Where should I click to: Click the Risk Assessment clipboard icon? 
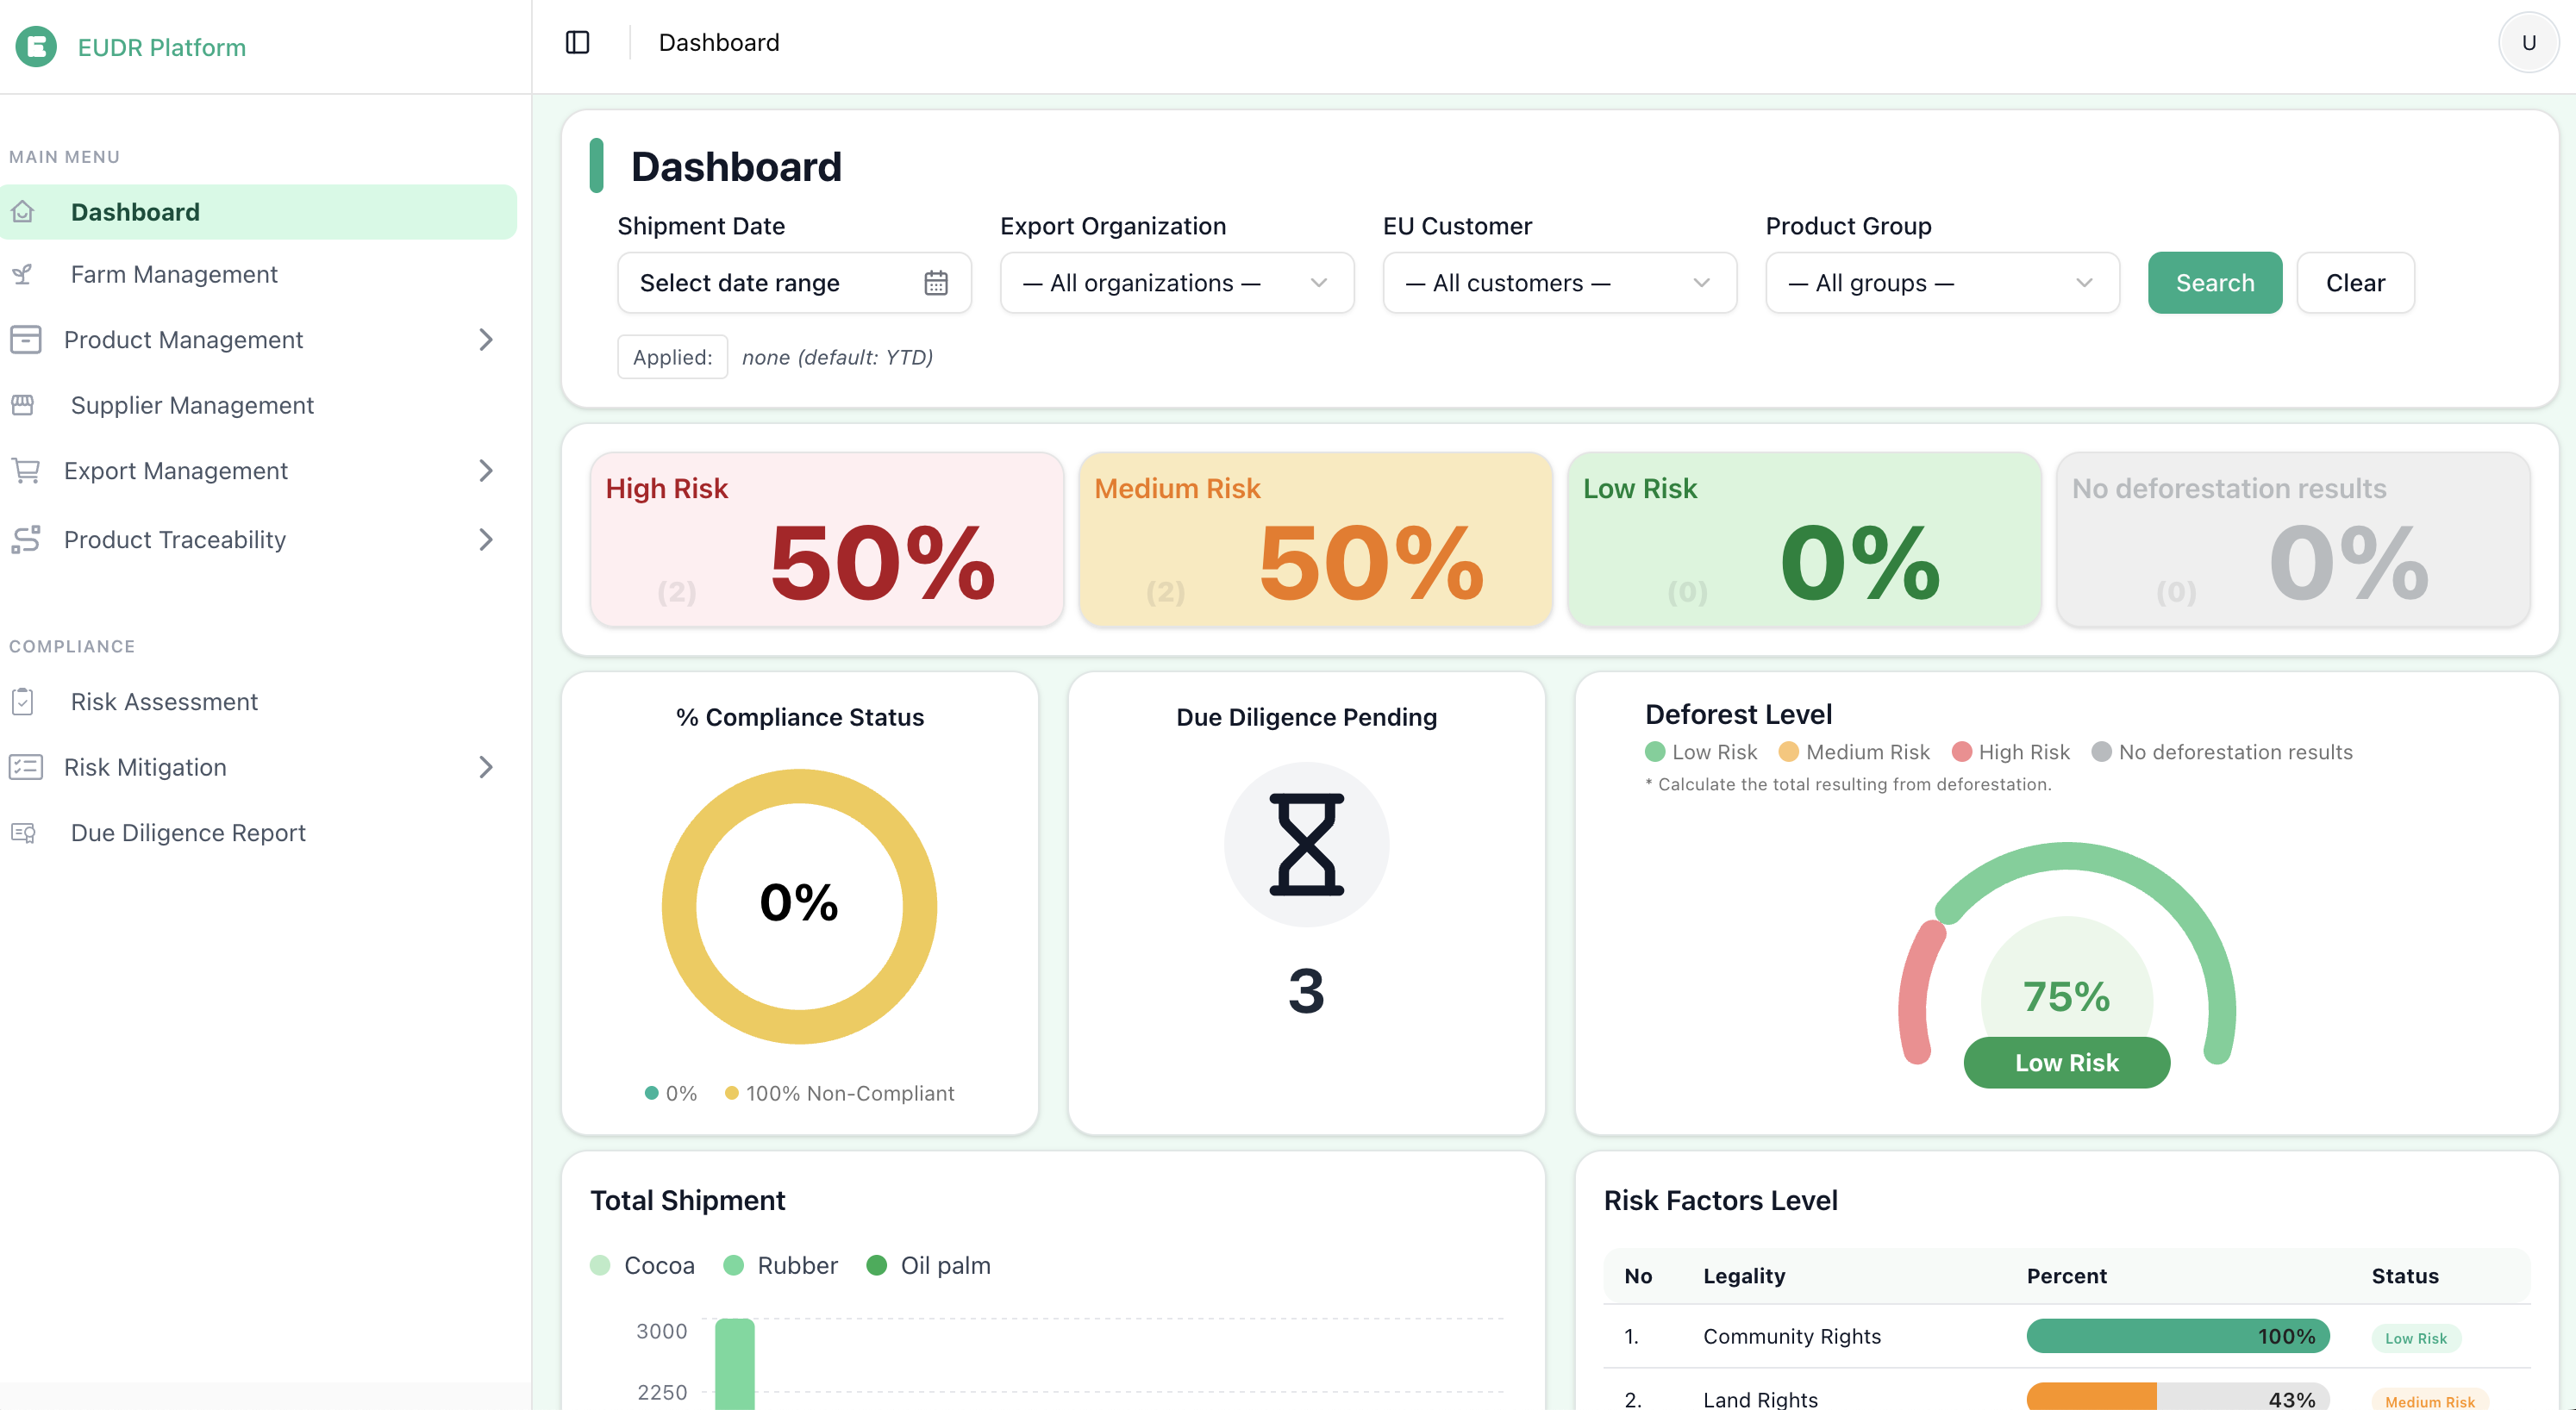coord(23,702)
